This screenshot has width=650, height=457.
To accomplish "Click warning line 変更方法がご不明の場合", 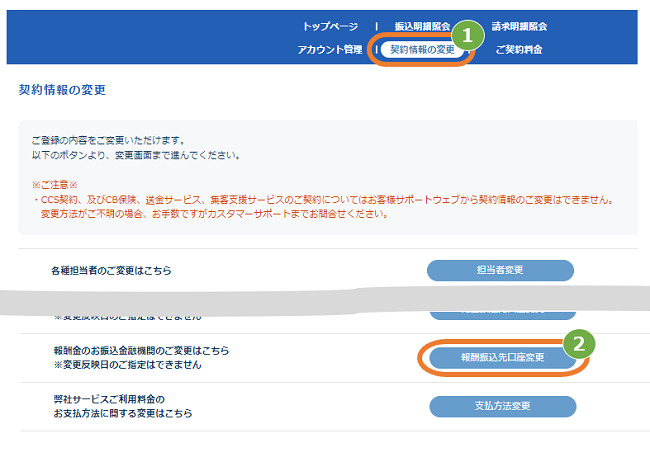I will pos(214,214).
